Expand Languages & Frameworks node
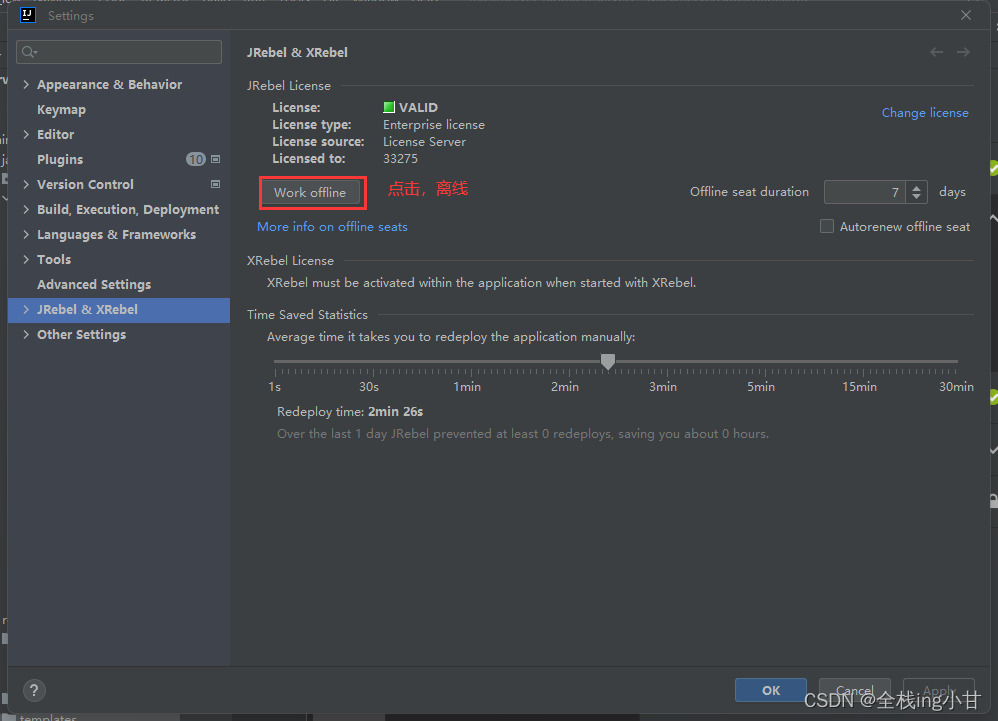This screenshot has width=998, height=721. click(x=26, y=234)
